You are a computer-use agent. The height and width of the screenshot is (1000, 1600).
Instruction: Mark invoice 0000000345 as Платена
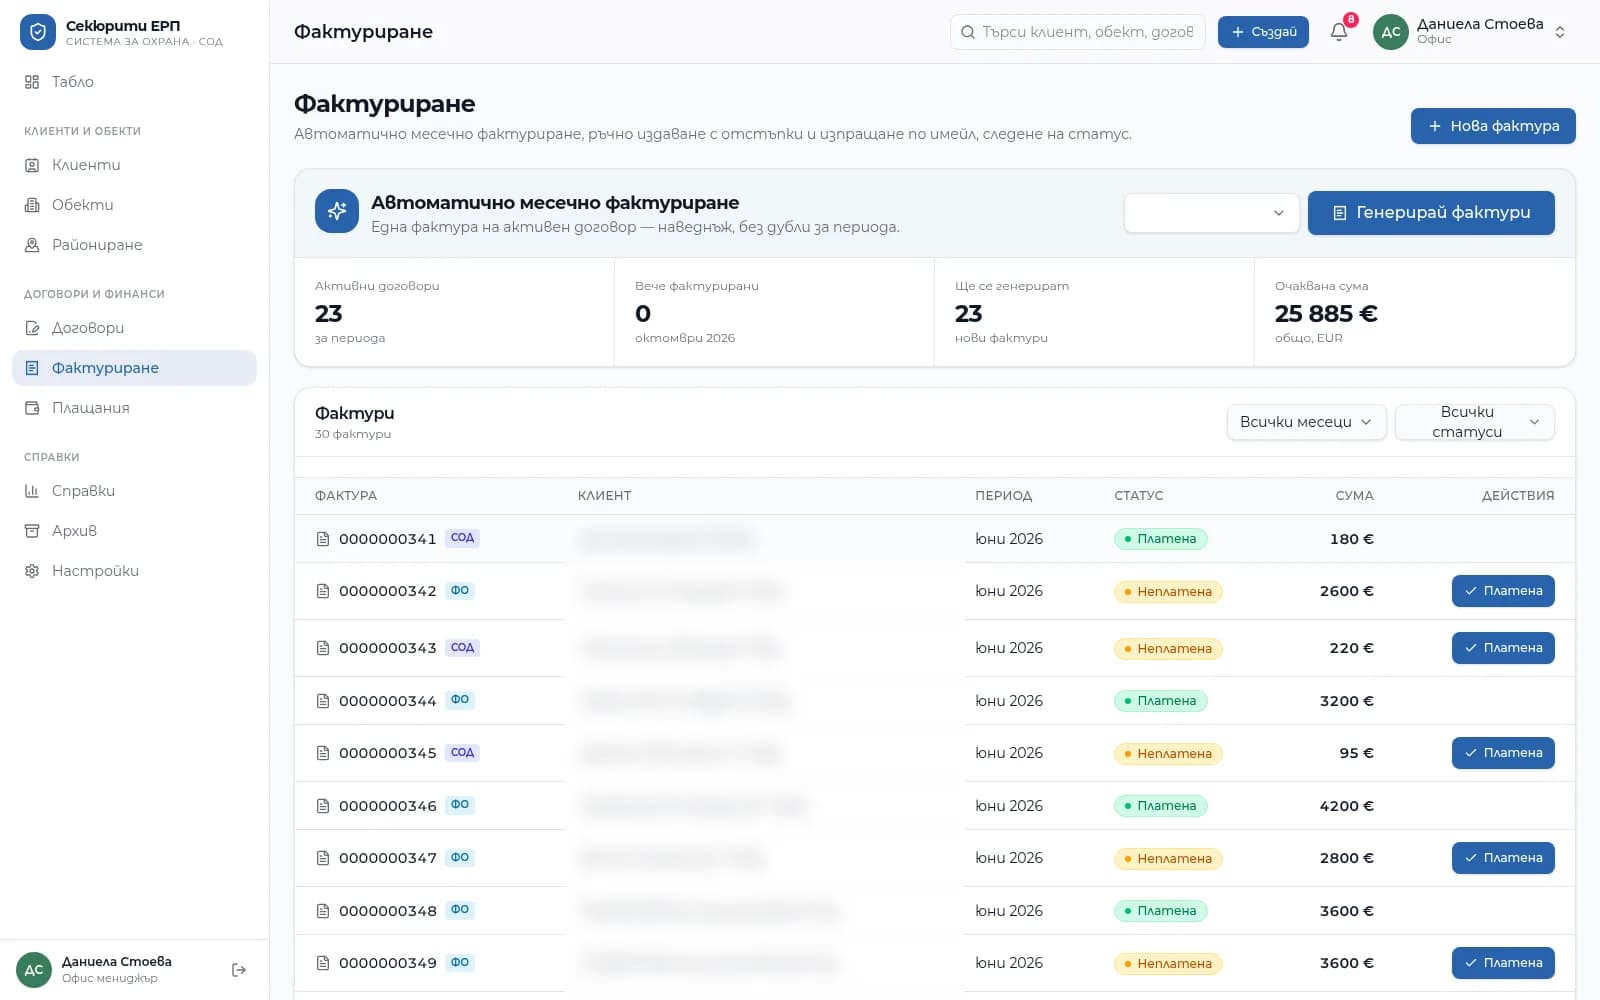1503,753
